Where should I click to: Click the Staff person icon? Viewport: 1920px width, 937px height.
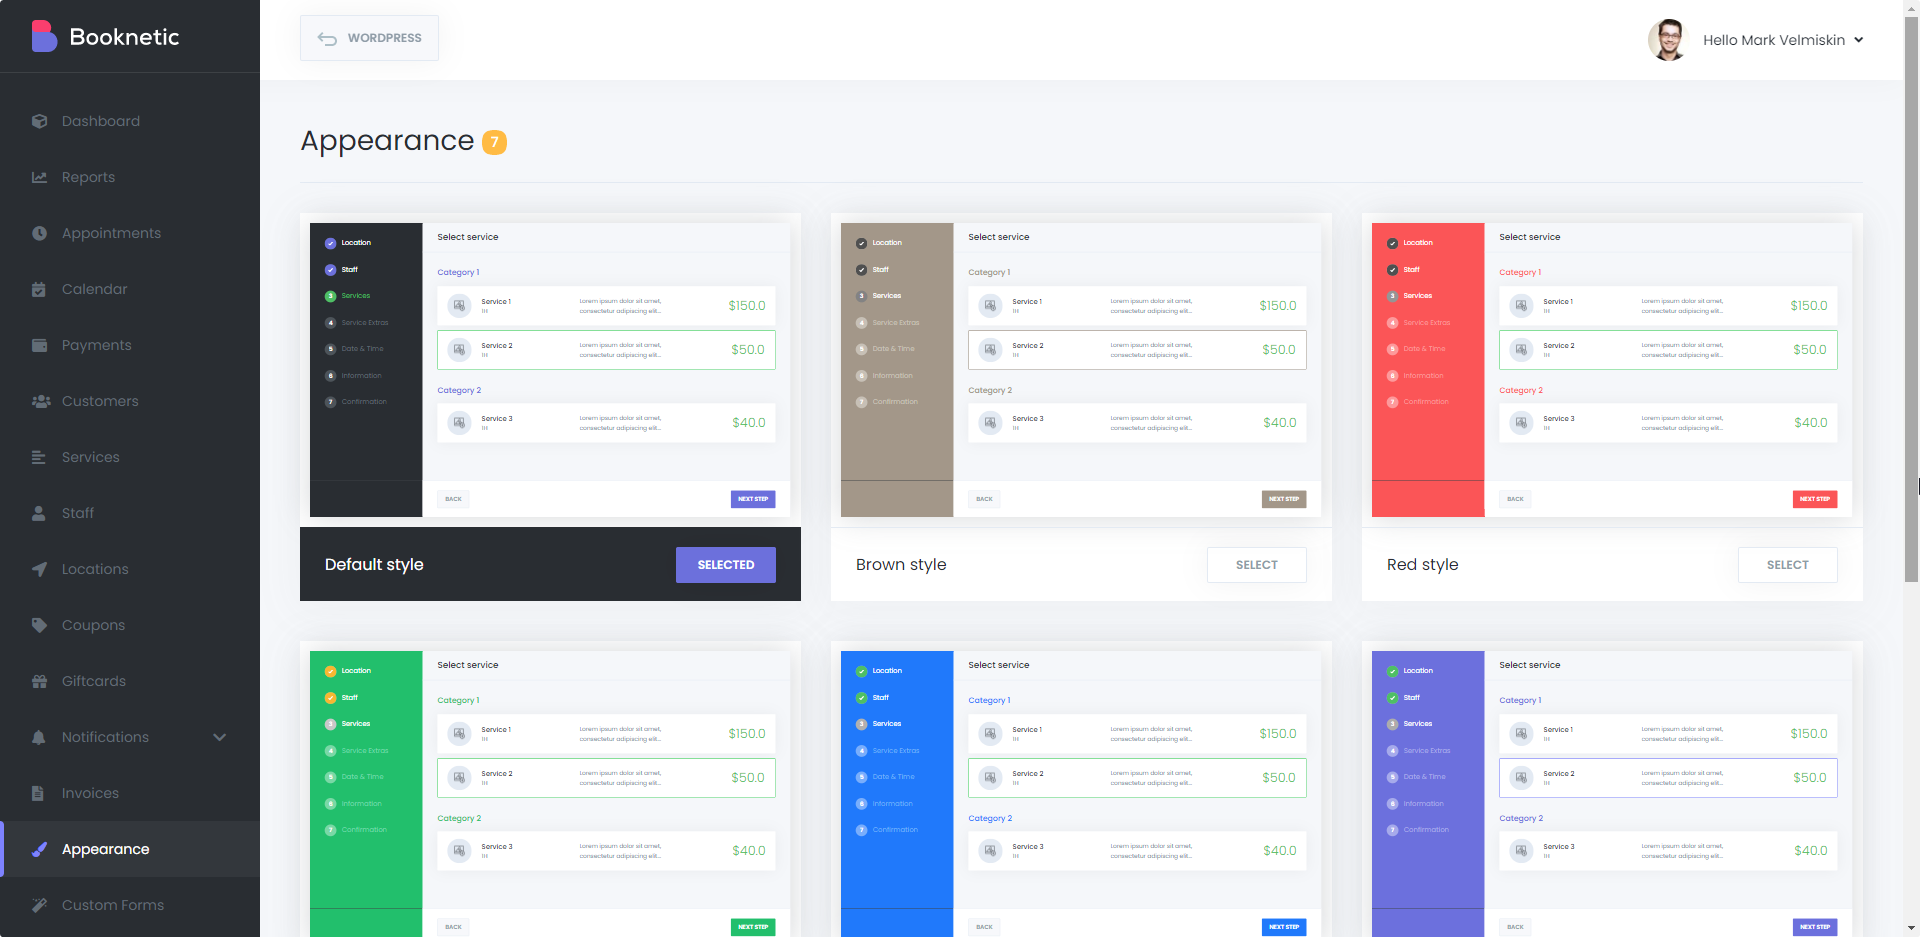click(x=39, y=513)
